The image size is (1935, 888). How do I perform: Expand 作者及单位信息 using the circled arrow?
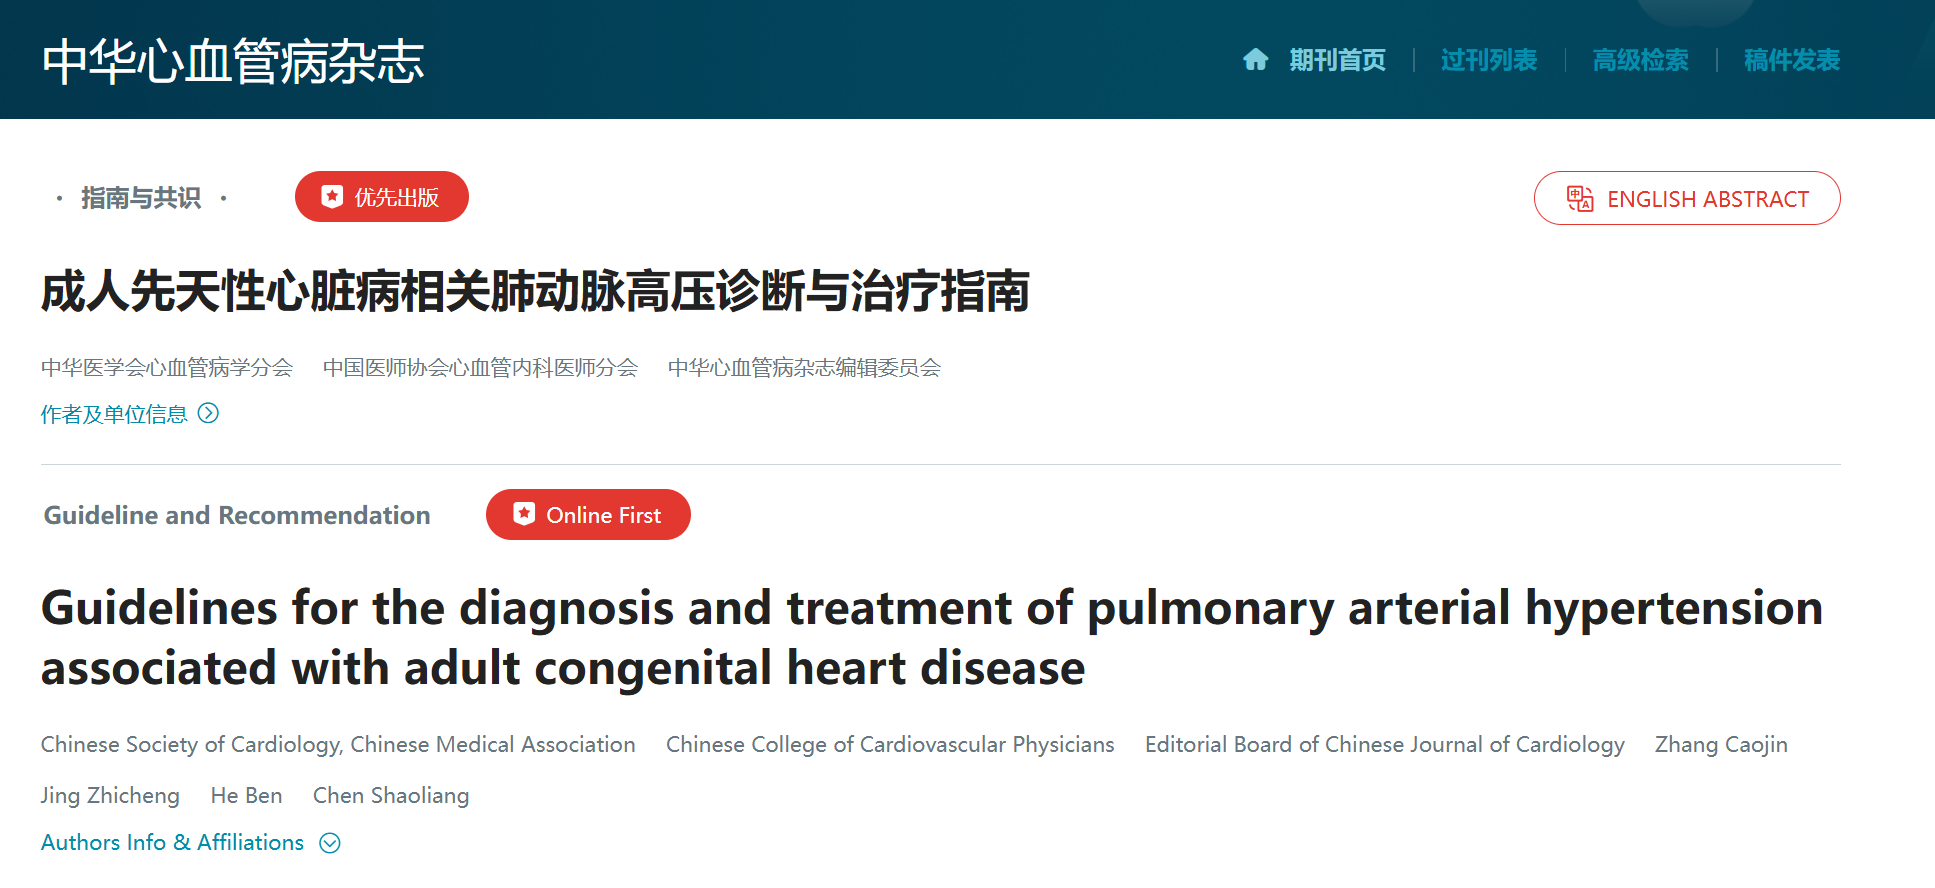pyautogui.click(x=208, y=413)
